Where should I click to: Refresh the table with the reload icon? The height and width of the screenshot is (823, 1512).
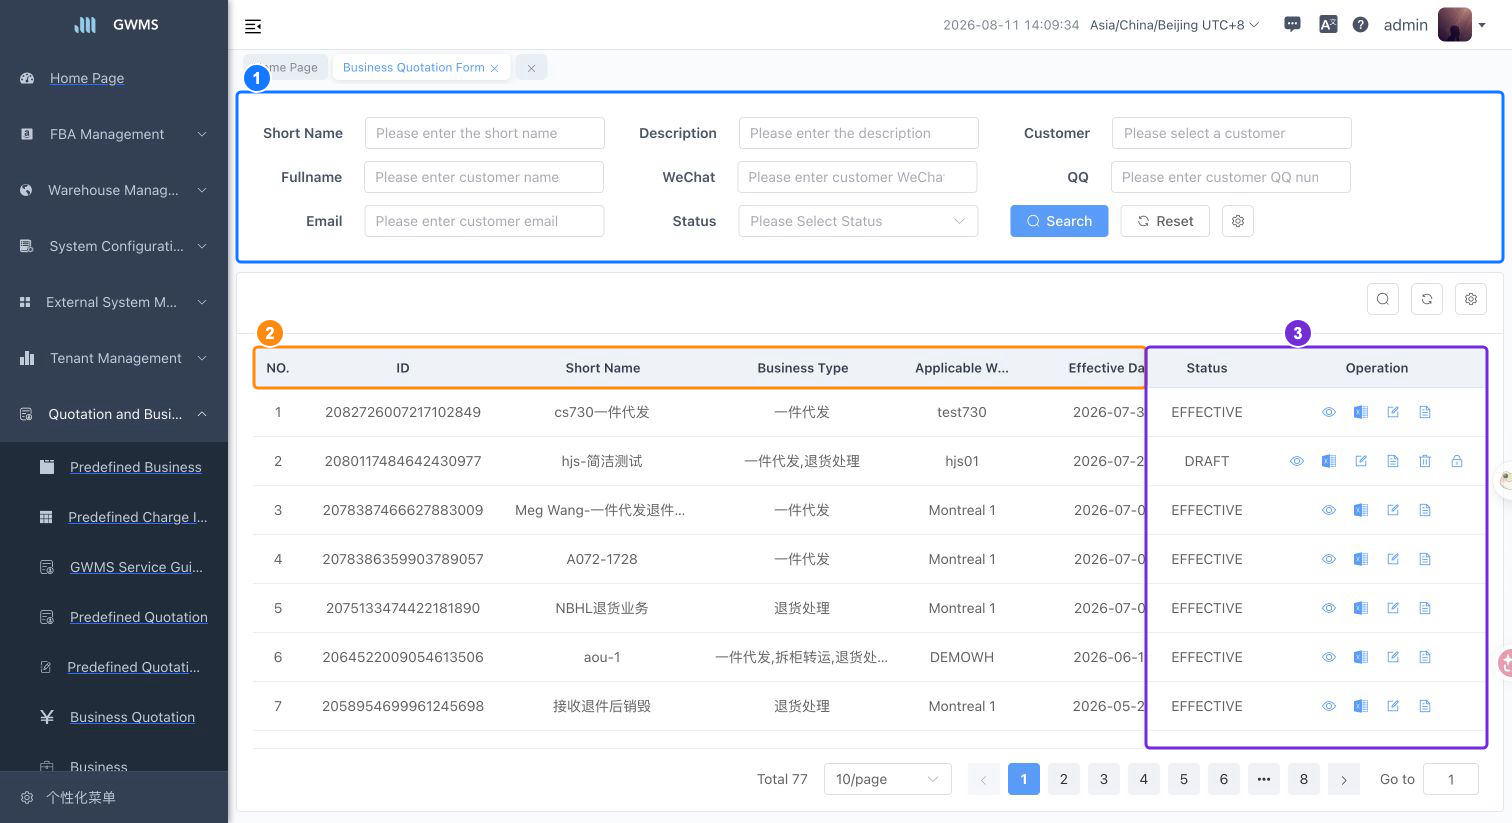[x=1426, y=299]
